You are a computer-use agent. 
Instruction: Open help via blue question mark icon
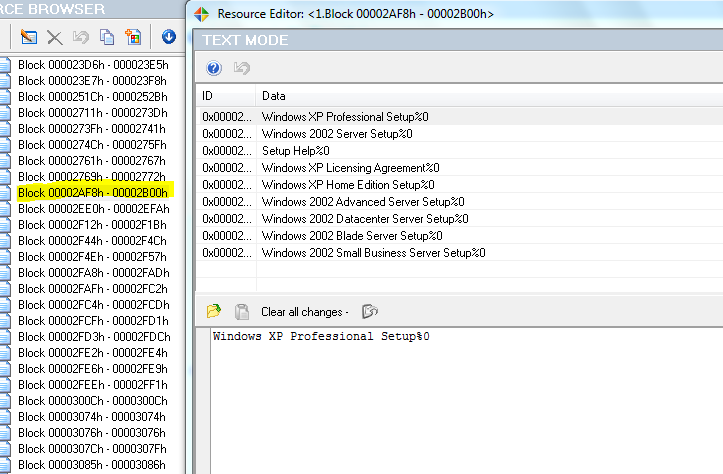pyautogui.click(x=213, y=68)
